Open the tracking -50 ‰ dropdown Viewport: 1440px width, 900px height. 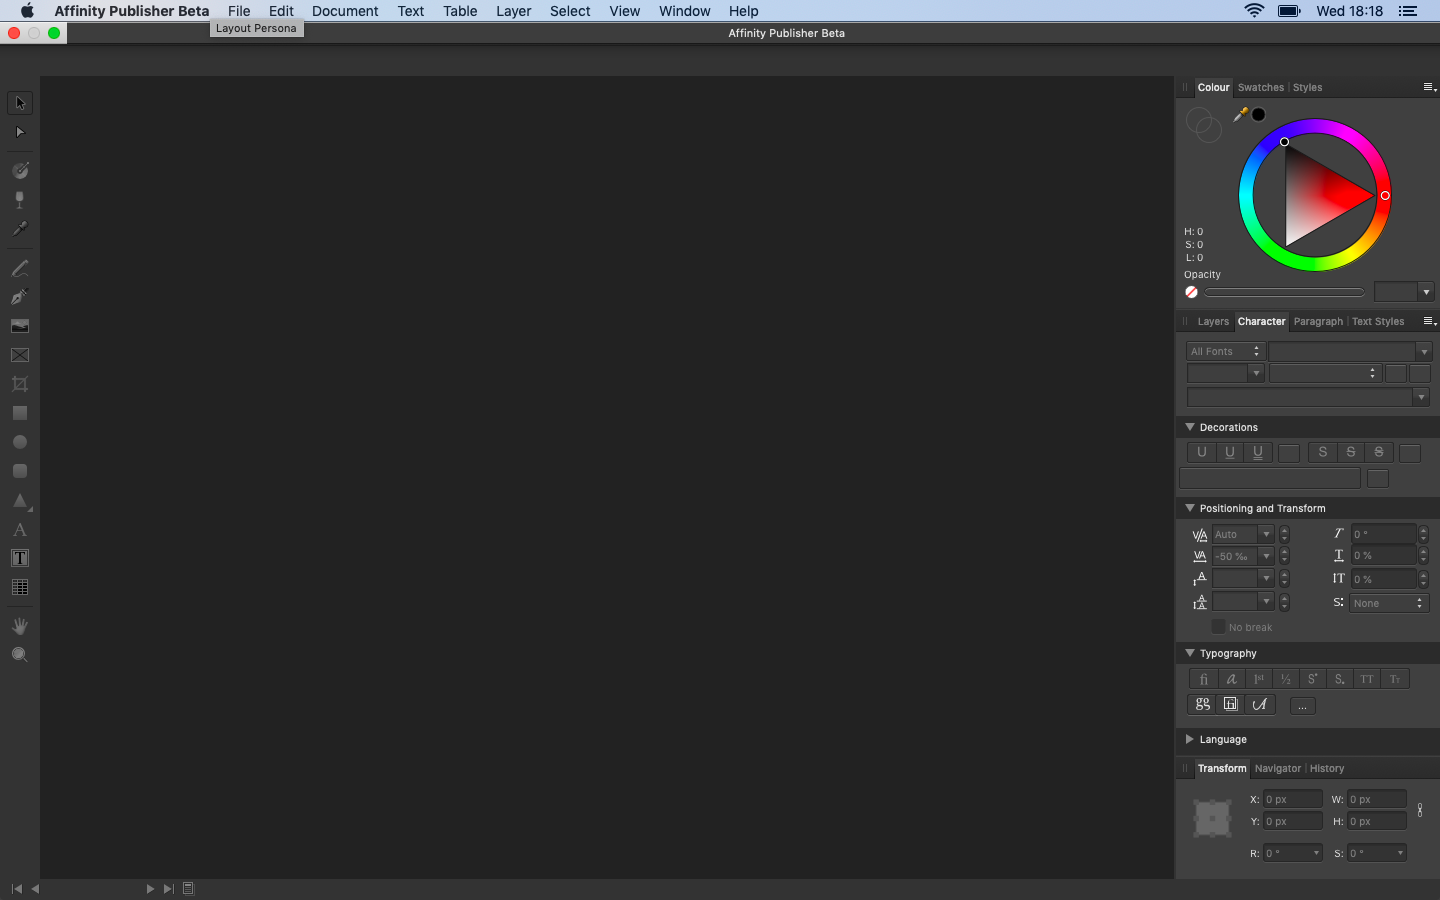[x=1266, y=556]
